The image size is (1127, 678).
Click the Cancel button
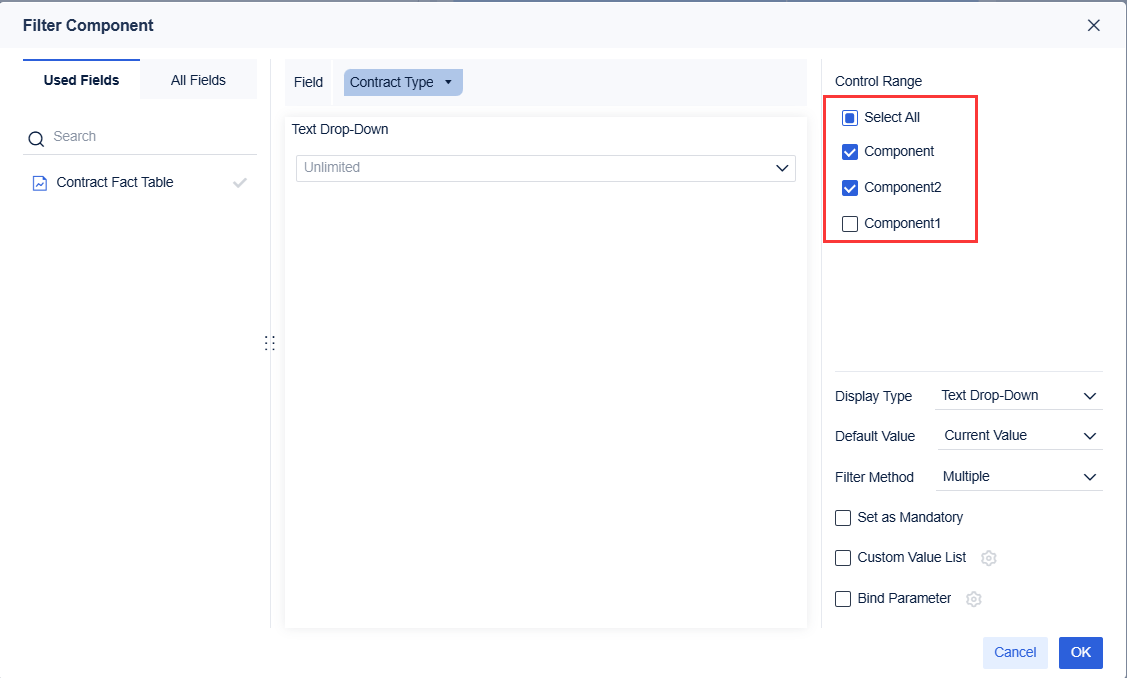click(x=1015, y=652)
